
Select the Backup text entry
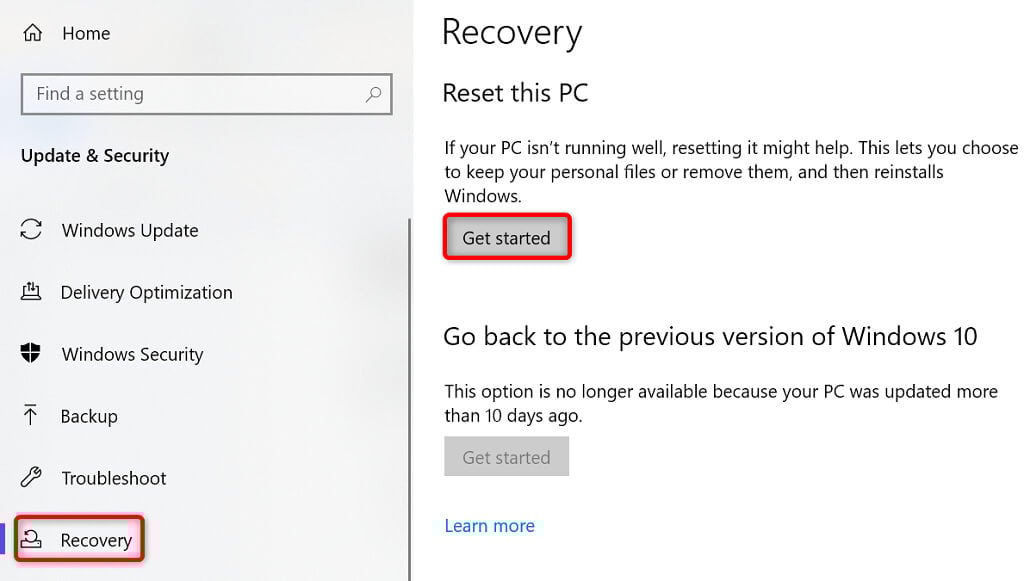[89, 416]
